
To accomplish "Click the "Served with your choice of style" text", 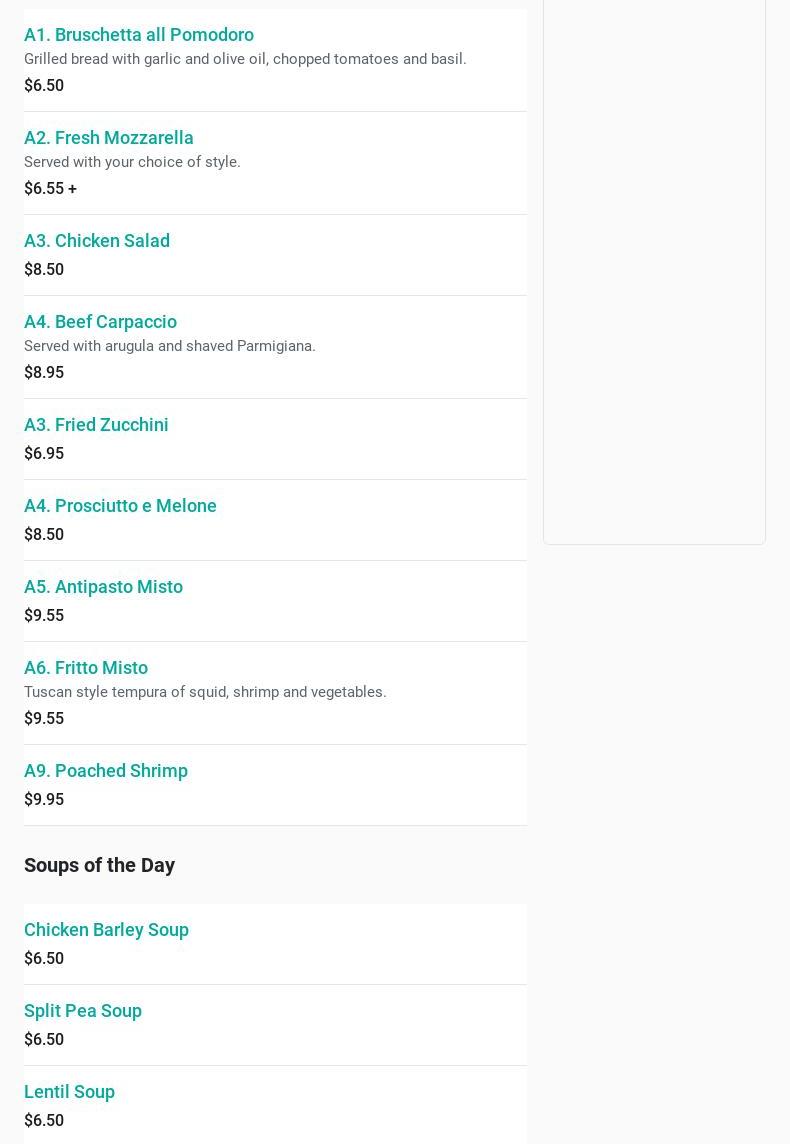I will pos(132,162).
